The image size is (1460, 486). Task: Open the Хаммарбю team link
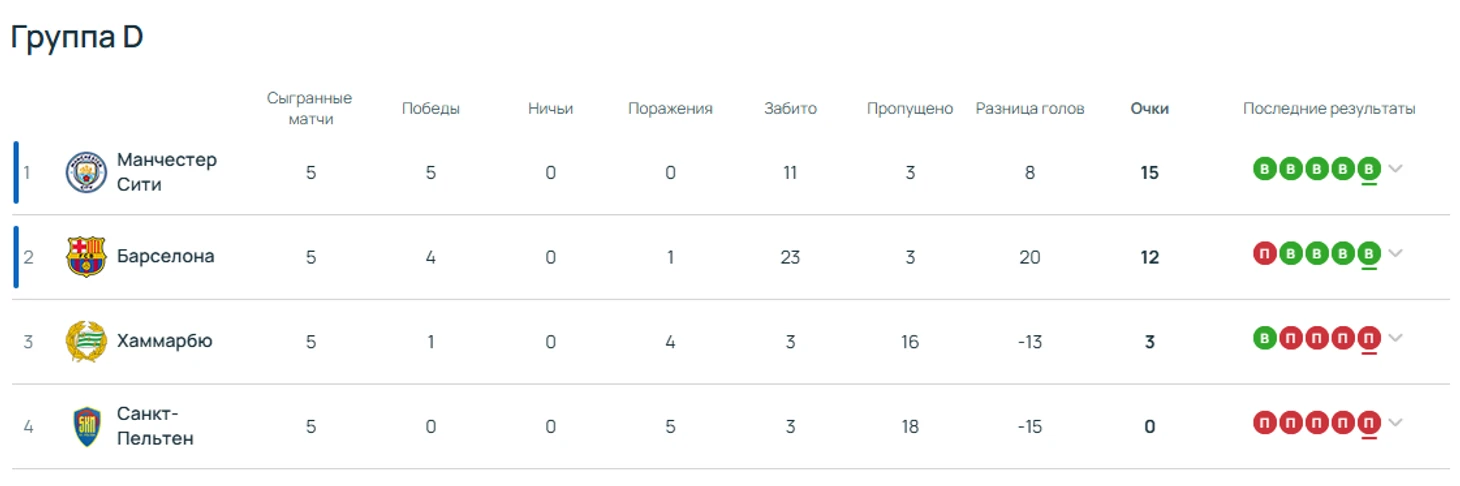click(x=165, y=341)
